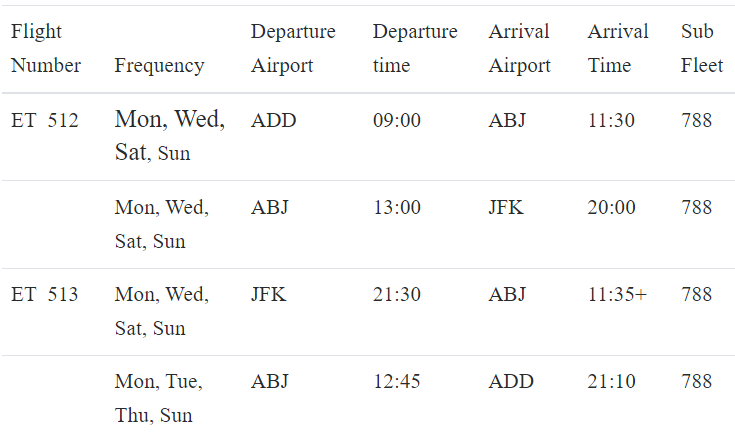Select the Arrival Airport header
735x445 pixels.
click(x=519, y=48)
